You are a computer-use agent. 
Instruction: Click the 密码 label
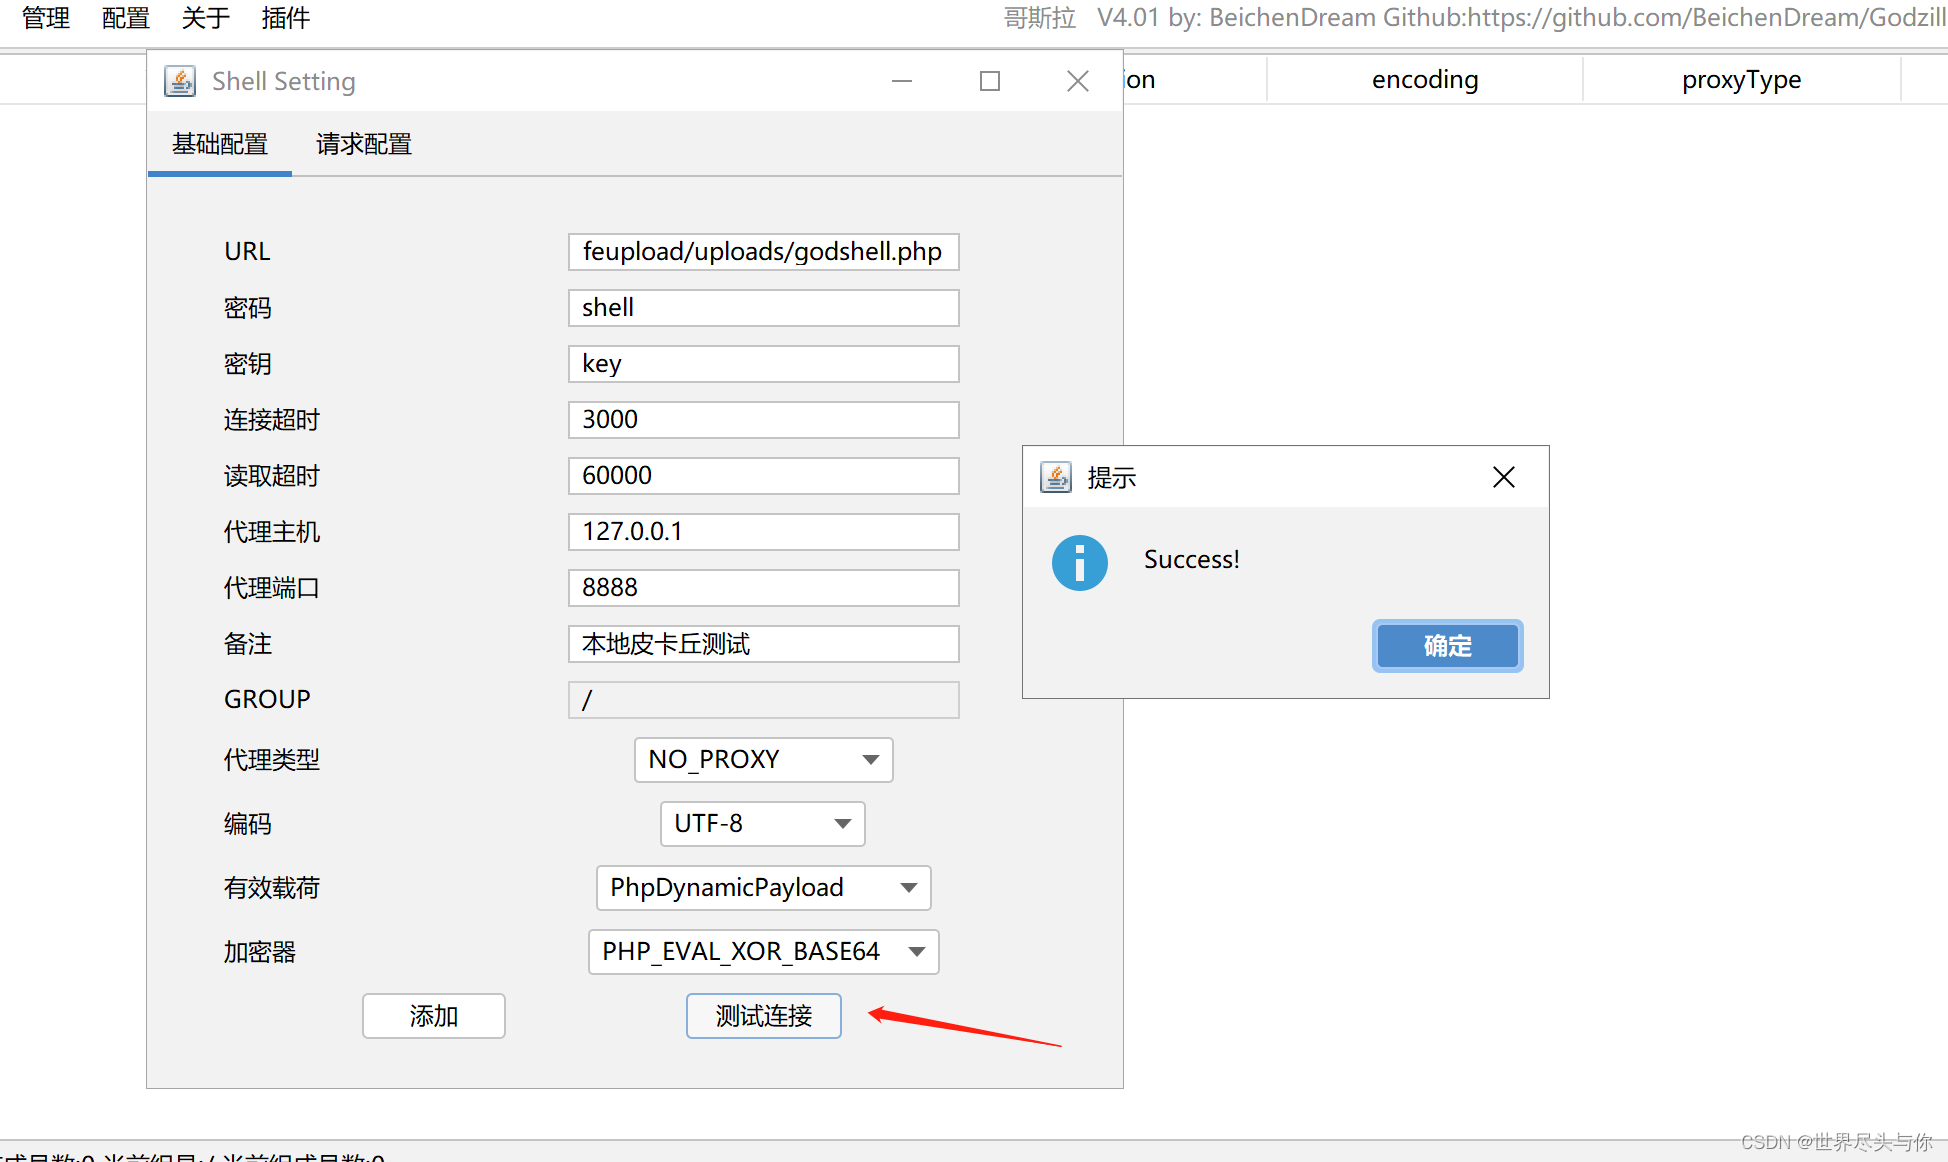pos(248,308)
